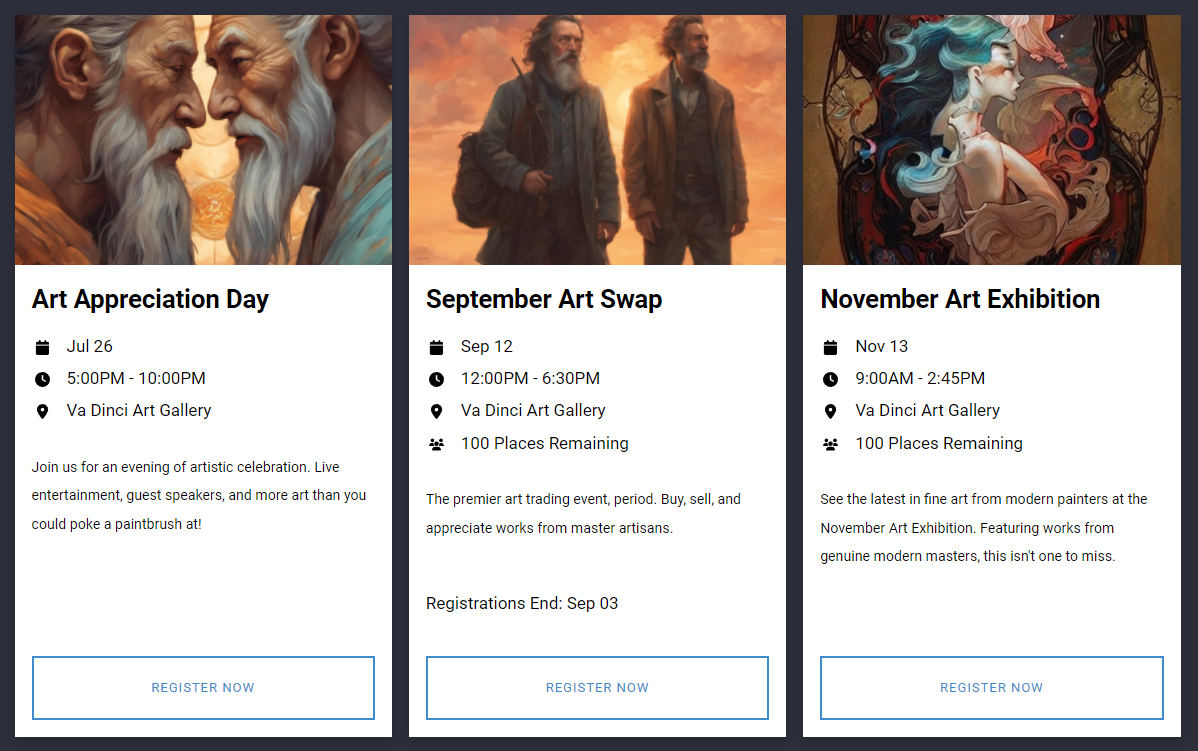Click the Registrations End: Sep 03 text
Viewport: 1198px width, 751px height.
[x=522, y=604]
